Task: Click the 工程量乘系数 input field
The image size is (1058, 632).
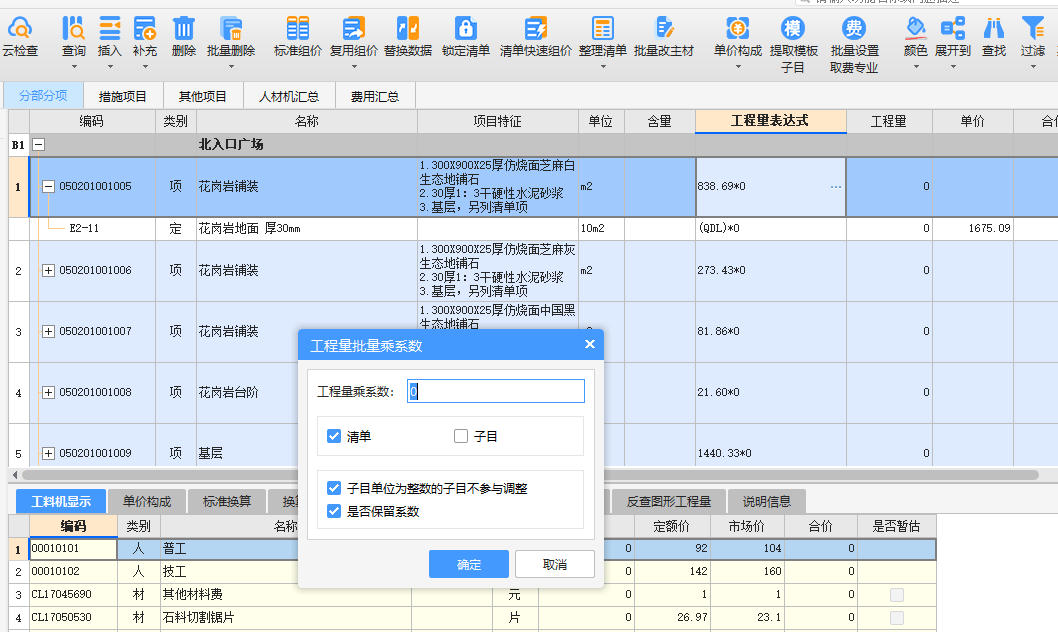Action: click(x=496, y=391)
